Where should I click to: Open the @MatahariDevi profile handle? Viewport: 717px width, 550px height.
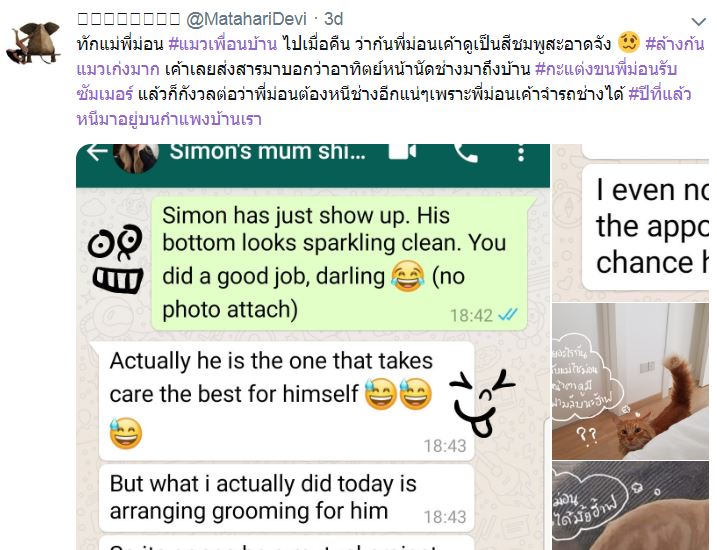[246, 19]
